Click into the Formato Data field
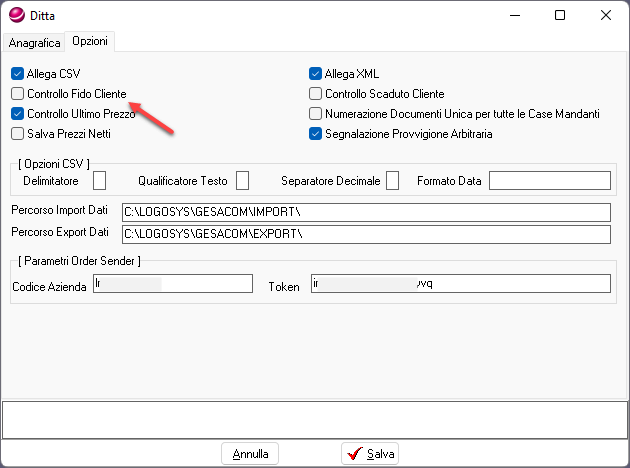Image resolution: width=630 pixels, height=468 pixels. point(549,180)
